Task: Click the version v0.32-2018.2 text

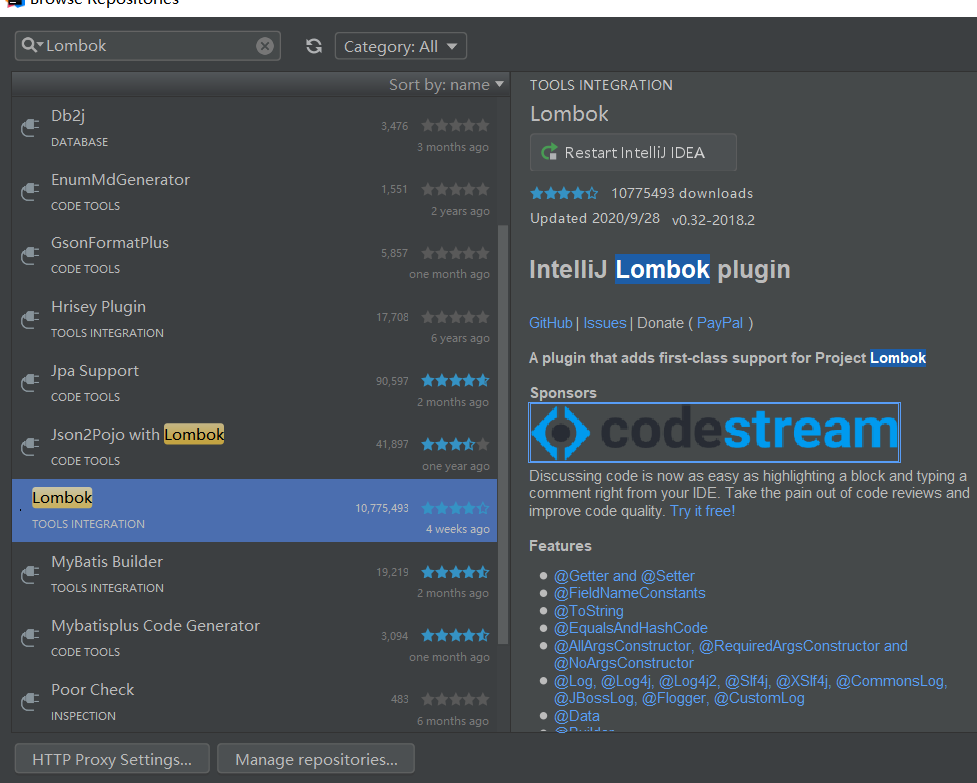Action: (713, 220)
